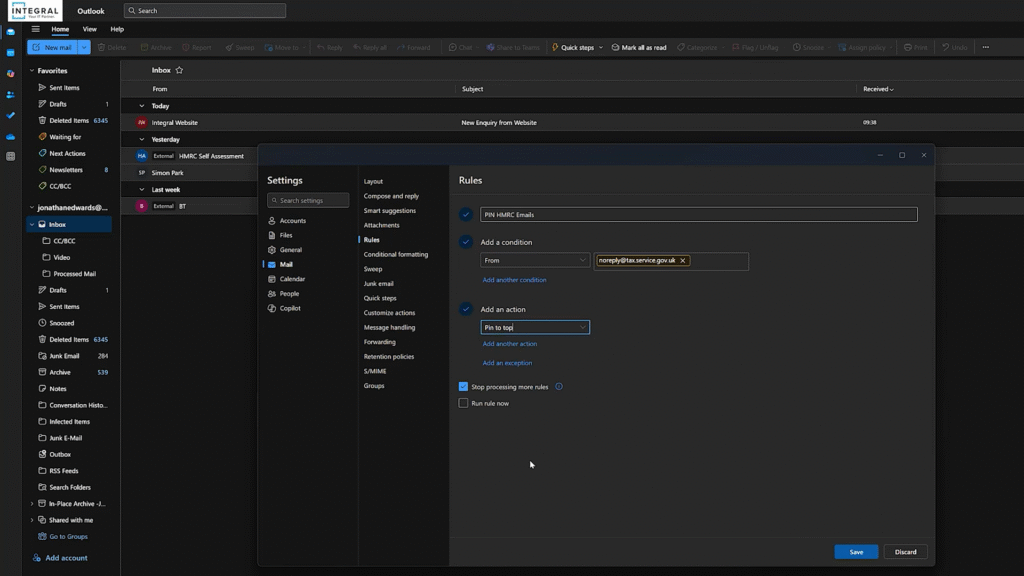Viewport: 1024px width, 576px height.
Task: Open the New mail dropdown arrow
Action: [84, 47]
